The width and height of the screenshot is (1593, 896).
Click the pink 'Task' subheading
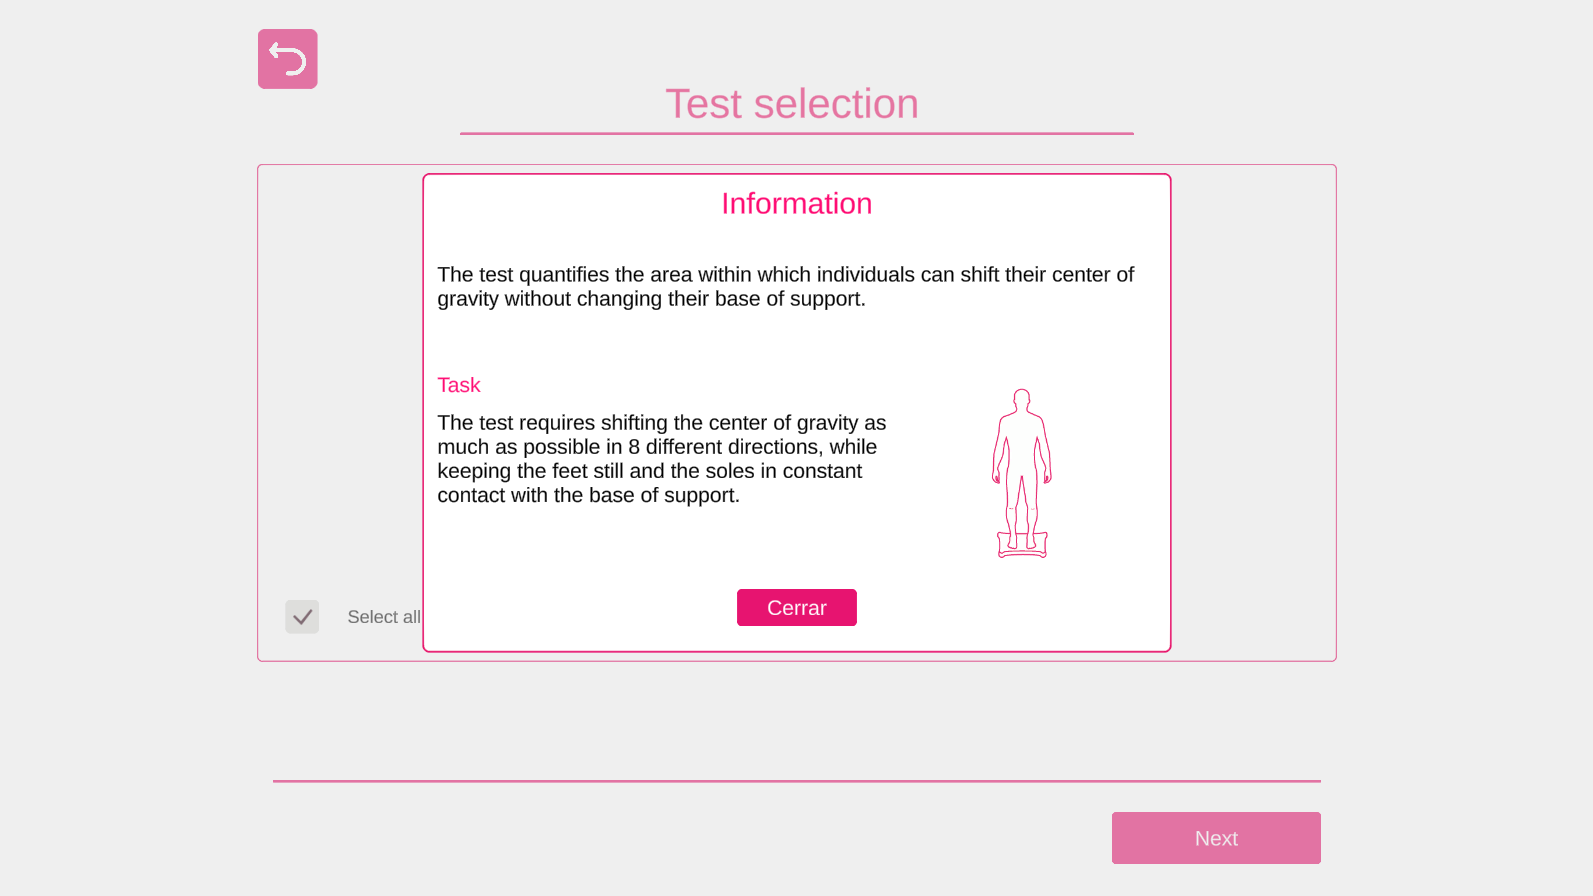coord(459,385)
